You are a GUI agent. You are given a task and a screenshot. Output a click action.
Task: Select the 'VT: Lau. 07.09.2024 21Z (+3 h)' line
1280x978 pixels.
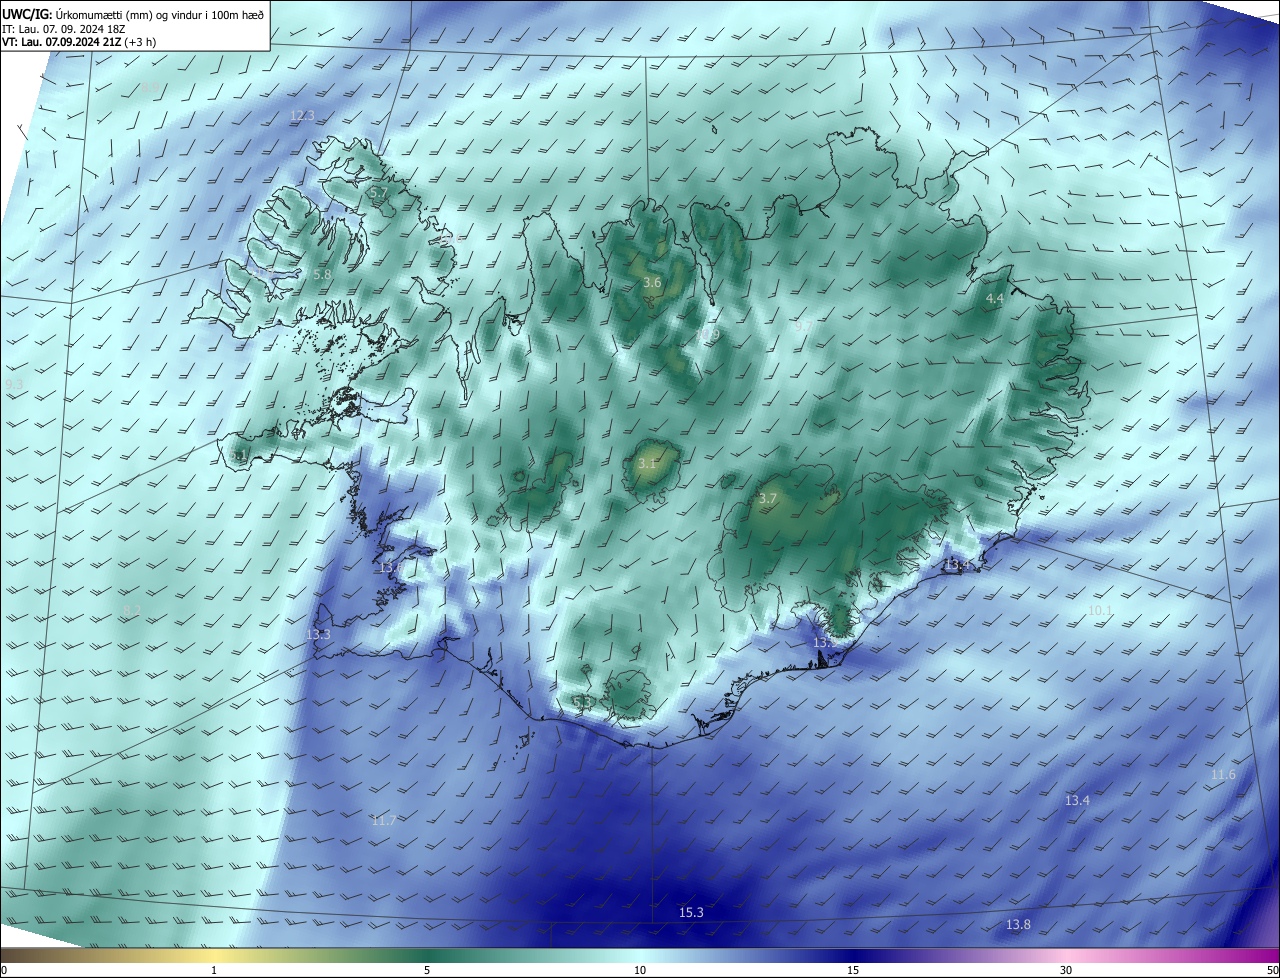pyautogui.click(x=79, y=42)
